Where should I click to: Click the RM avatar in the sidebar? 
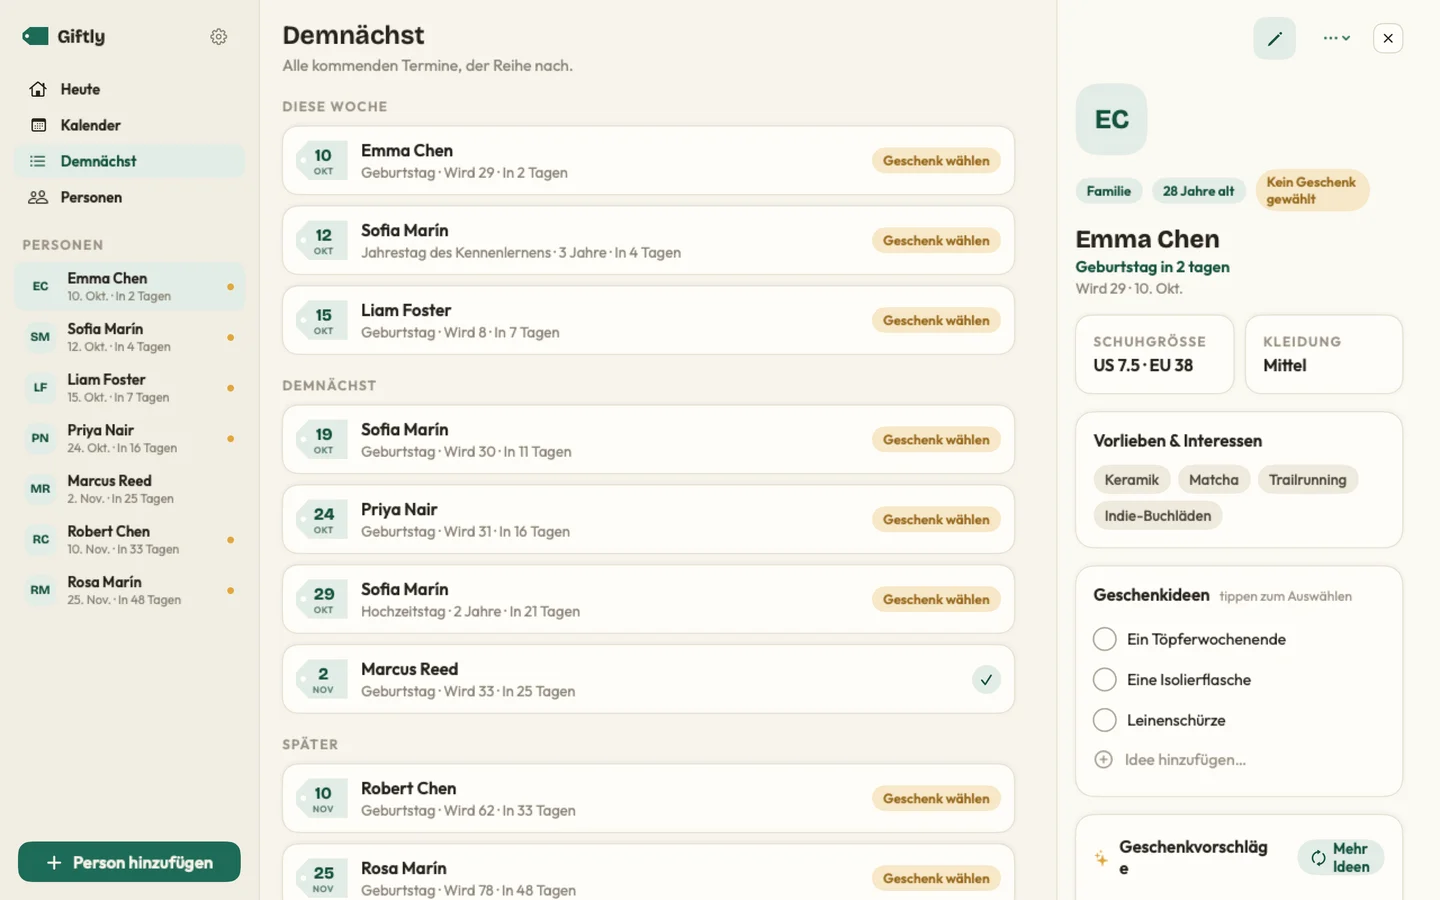pos(40,590)
